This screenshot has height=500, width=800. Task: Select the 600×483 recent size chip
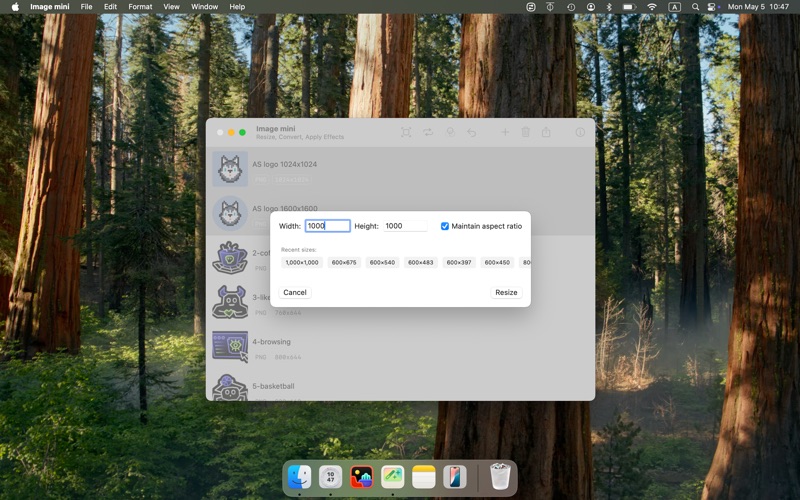(420, 262)
